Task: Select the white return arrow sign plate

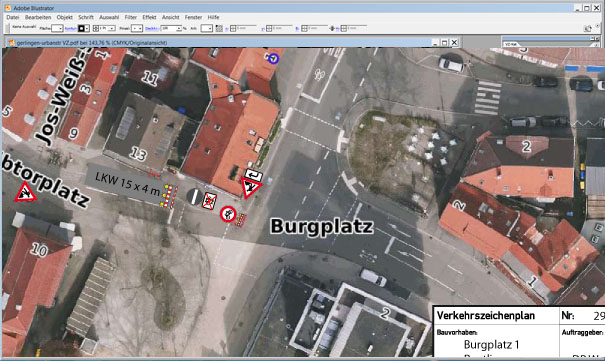Action: [253, 175]
